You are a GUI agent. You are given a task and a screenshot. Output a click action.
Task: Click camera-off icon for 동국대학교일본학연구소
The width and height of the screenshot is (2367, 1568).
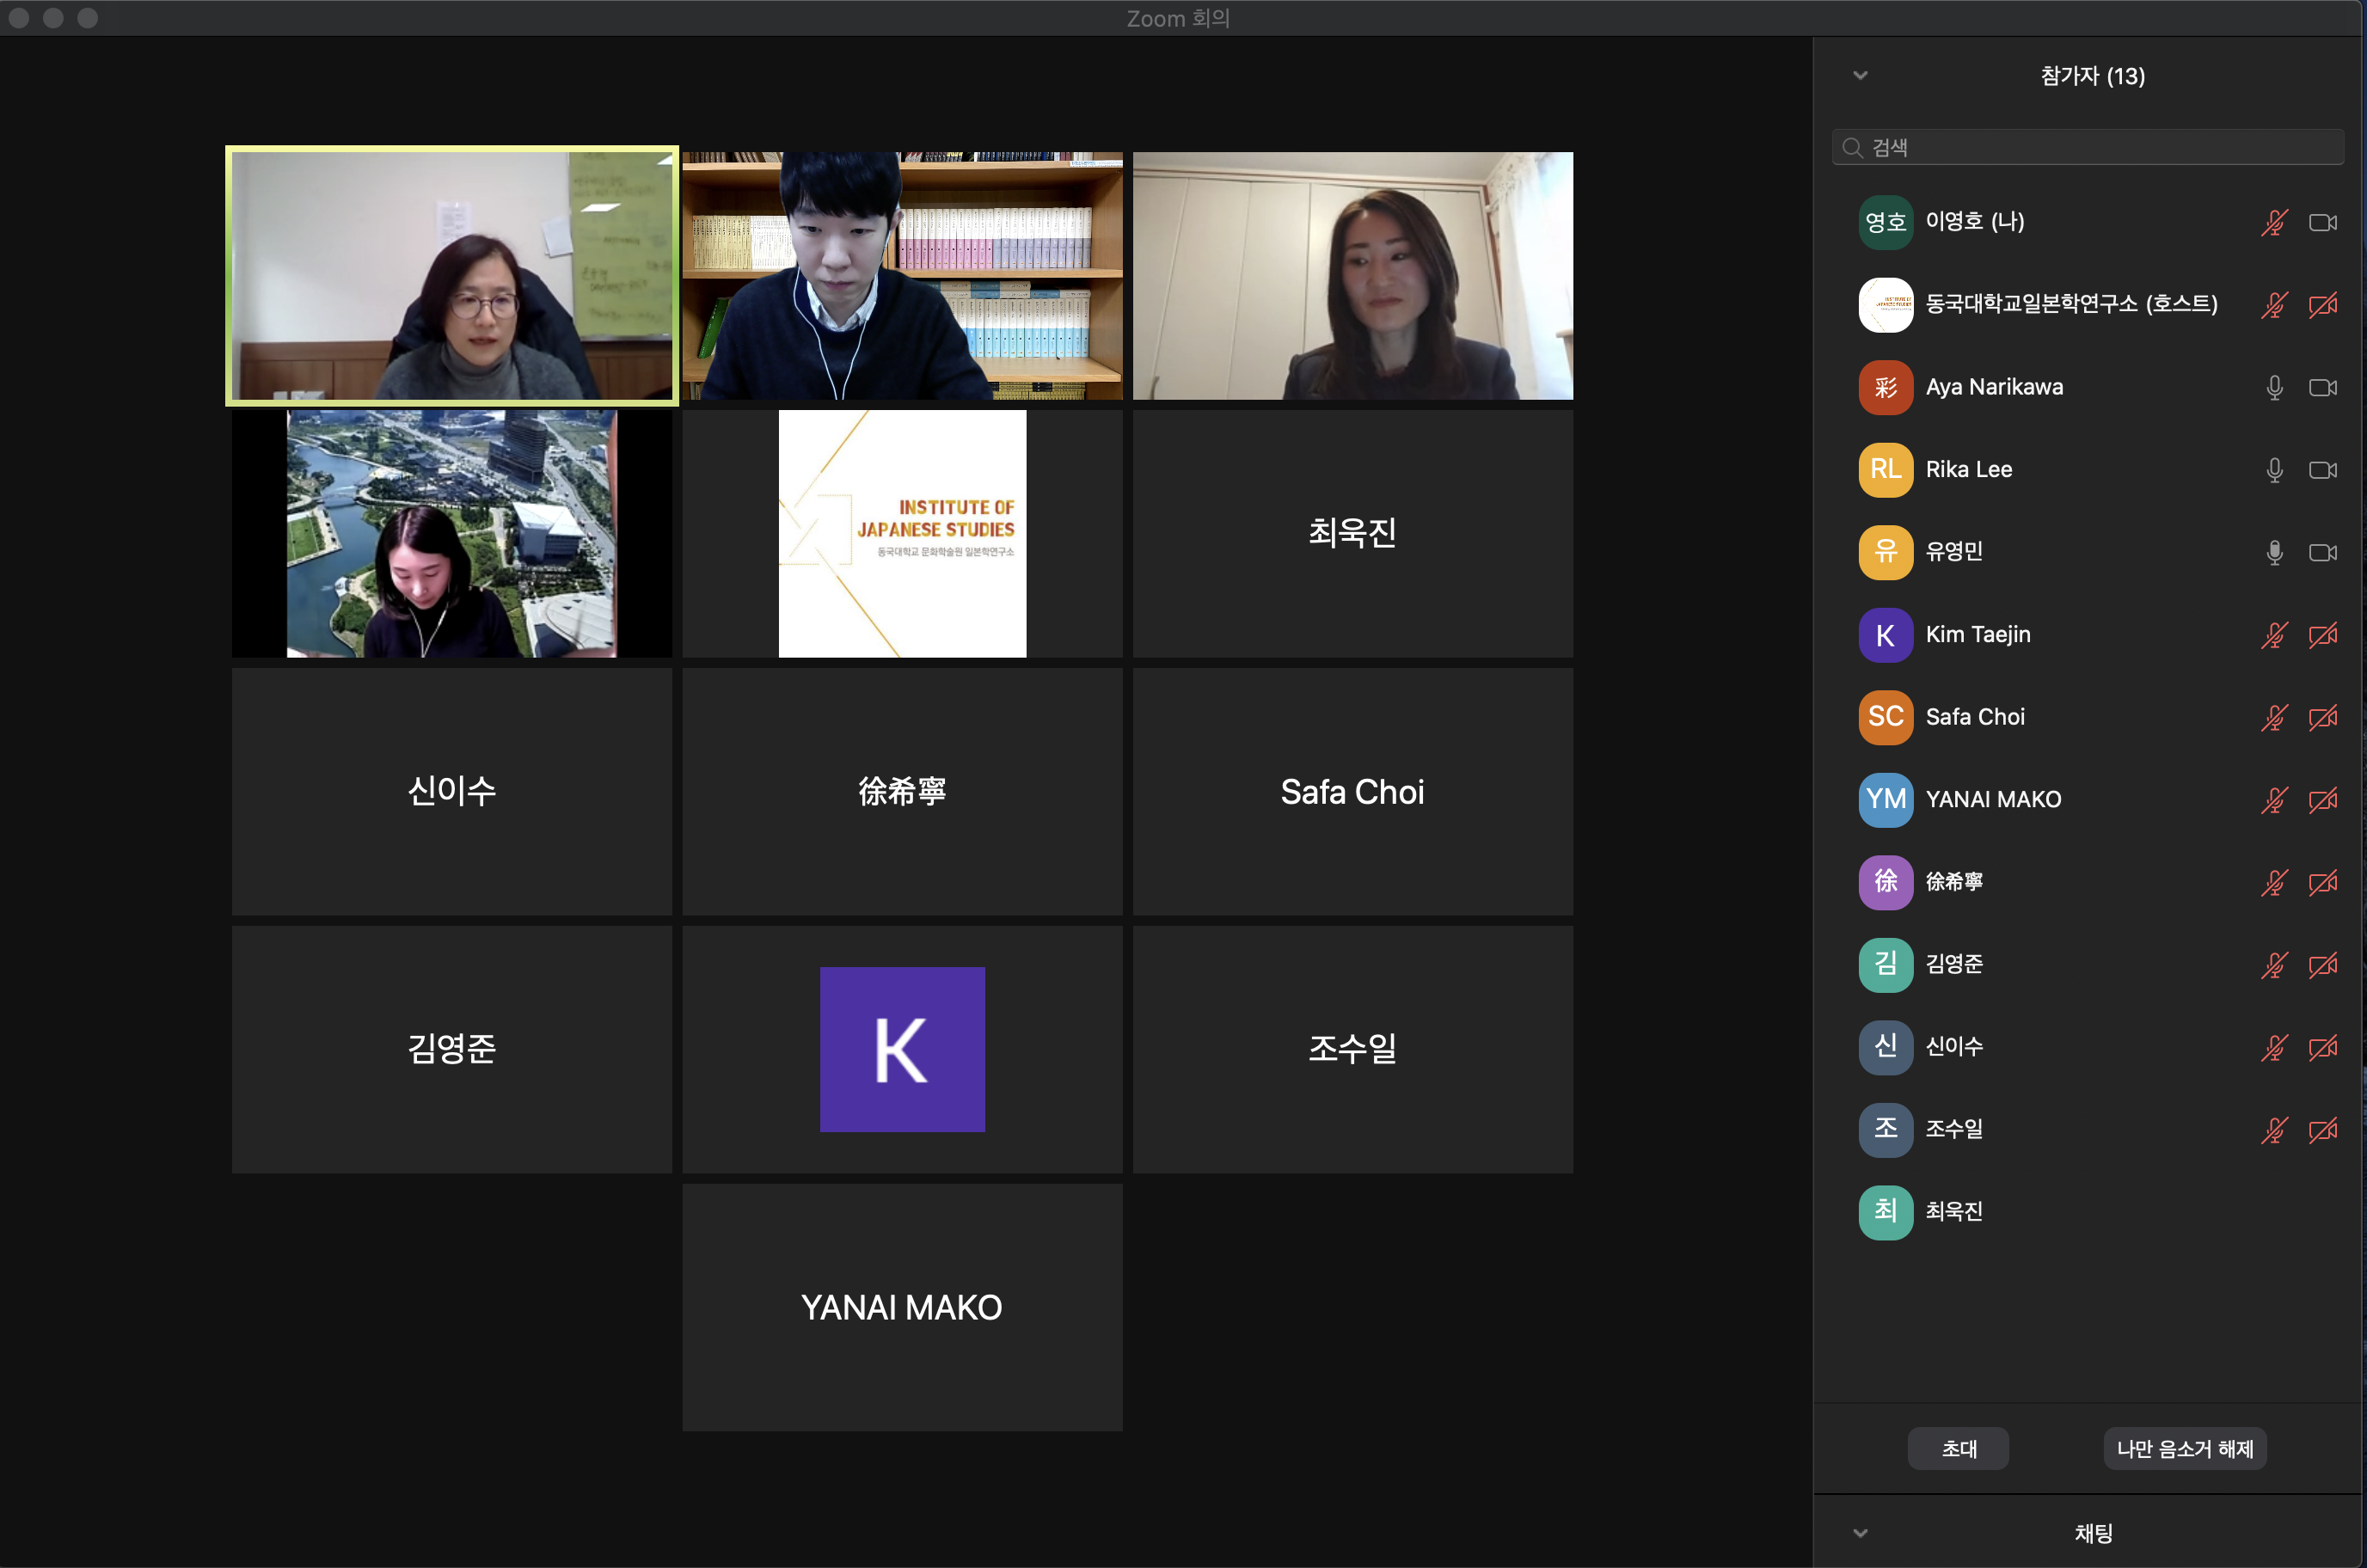click(x=2322, y=305)
